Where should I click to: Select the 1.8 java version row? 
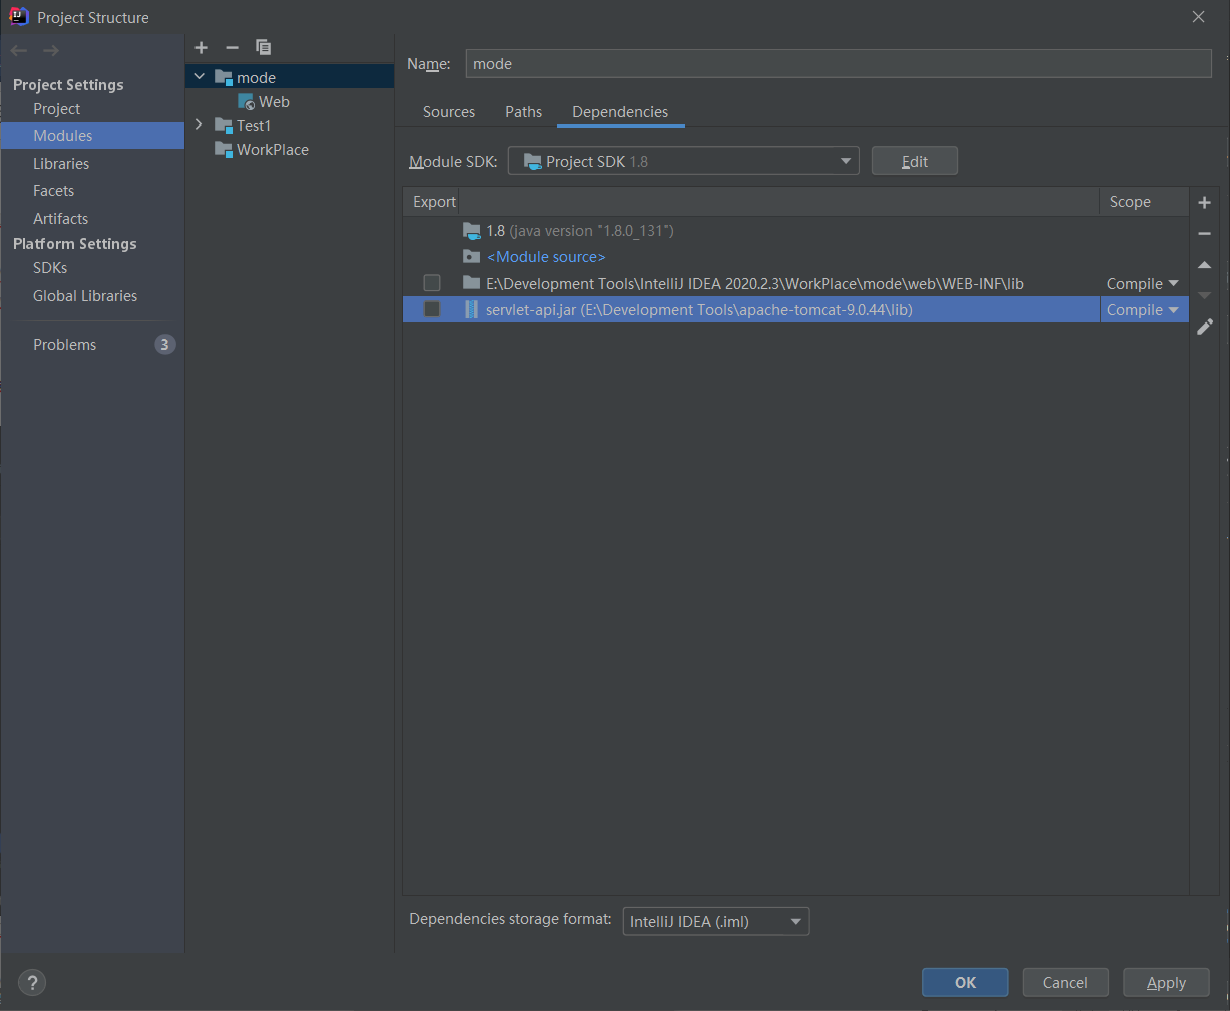point(796,231)
